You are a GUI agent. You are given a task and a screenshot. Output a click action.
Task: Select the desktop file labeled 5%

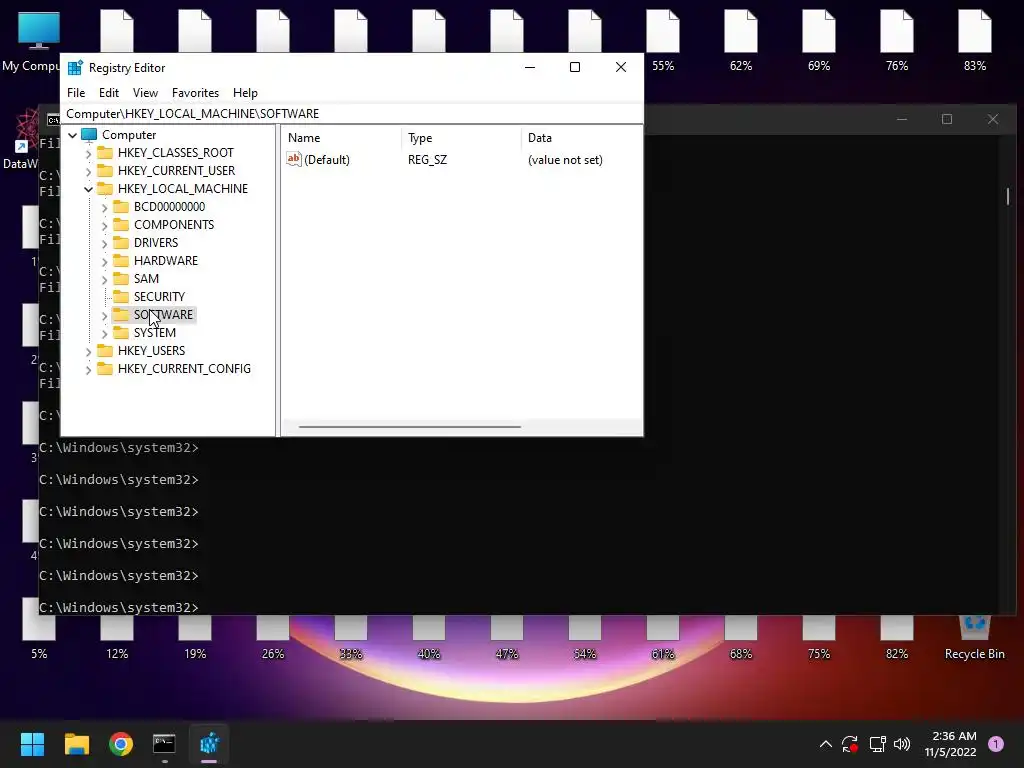coord(39,630)
